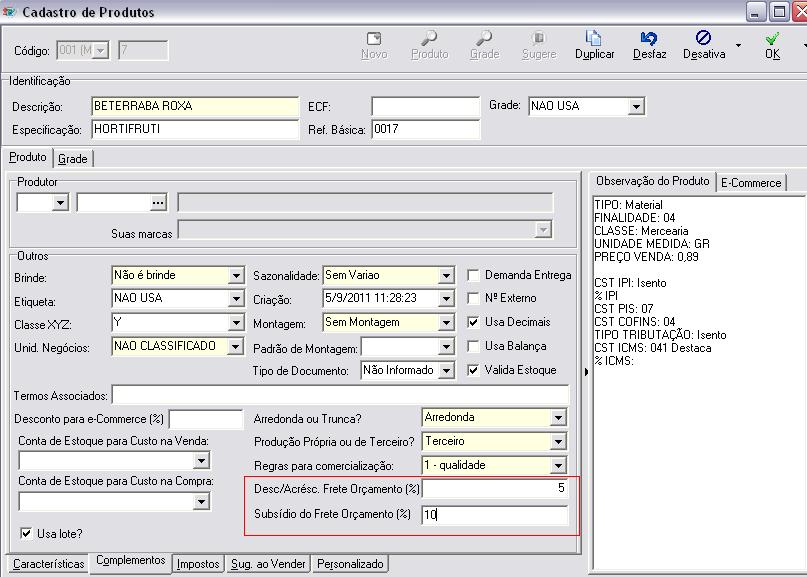Image resolution: width=807 pixels, height=577 pixels.
Task: Open the E-Commerce tab
Action: click(751, 183)
